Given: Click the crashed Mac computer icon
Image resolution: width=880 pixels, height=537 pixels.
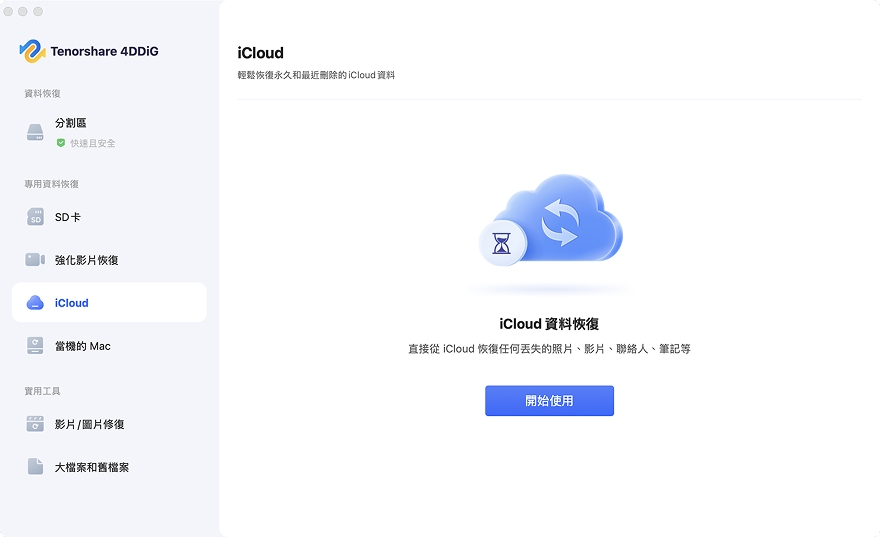Looking at the screenshot, I should coord(35,346).
